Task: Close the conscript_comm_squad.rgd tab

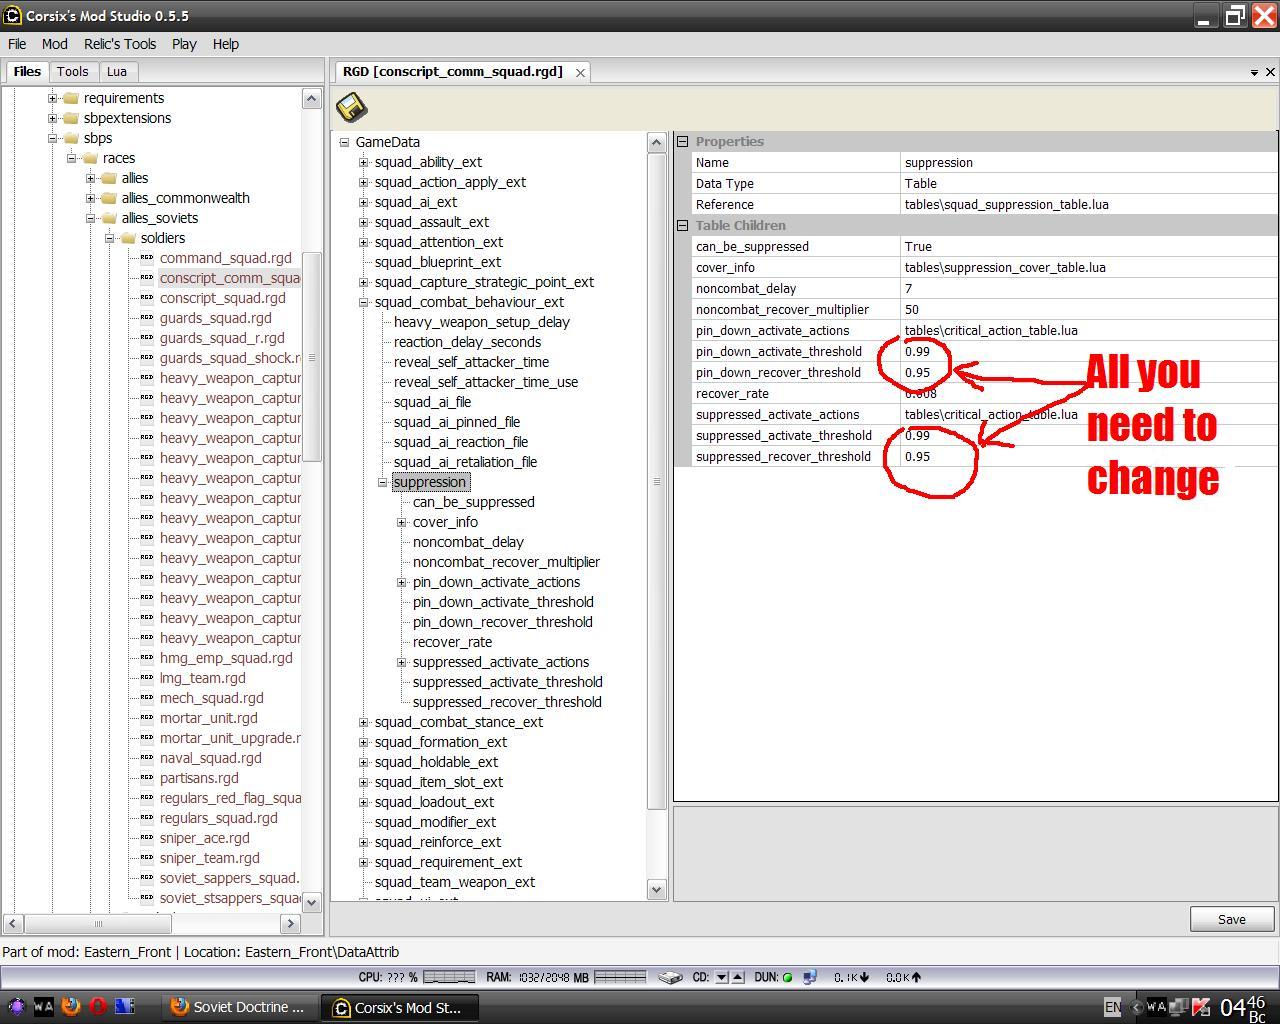Action: click(x=580, y=72)
